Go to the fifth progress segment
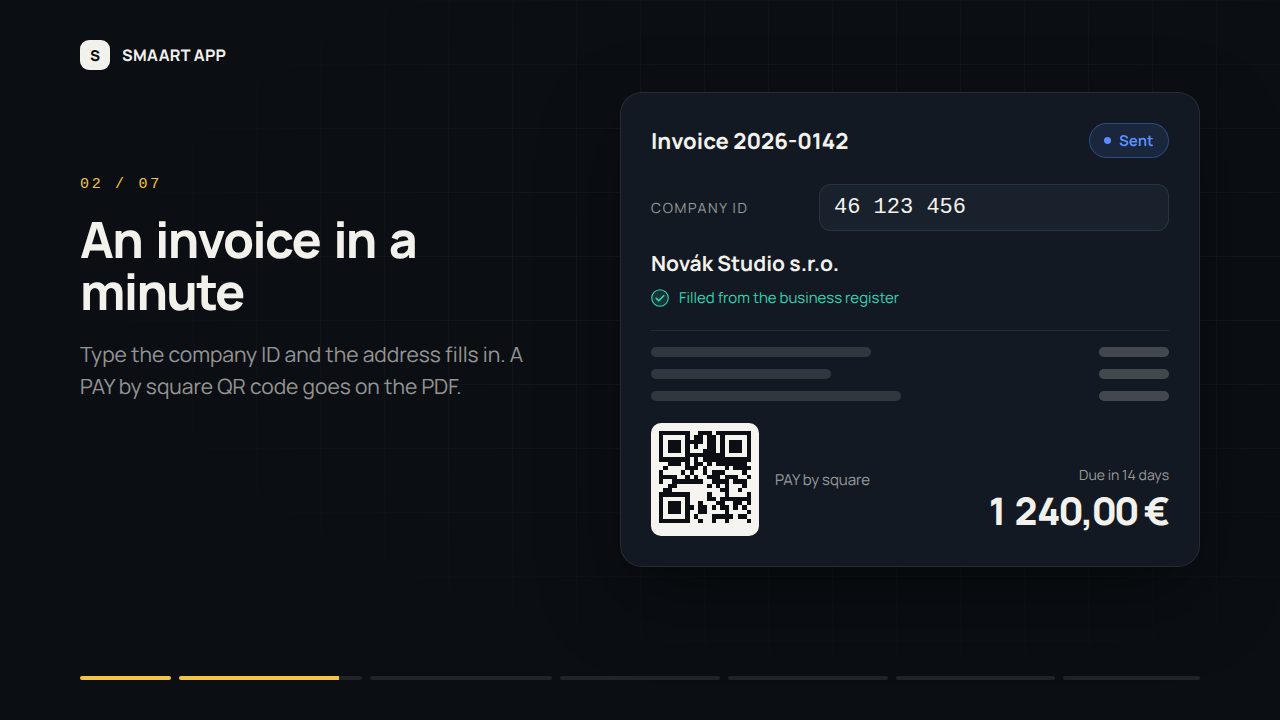Viewport: 1280px width, 720px height. tap(808, 678)
